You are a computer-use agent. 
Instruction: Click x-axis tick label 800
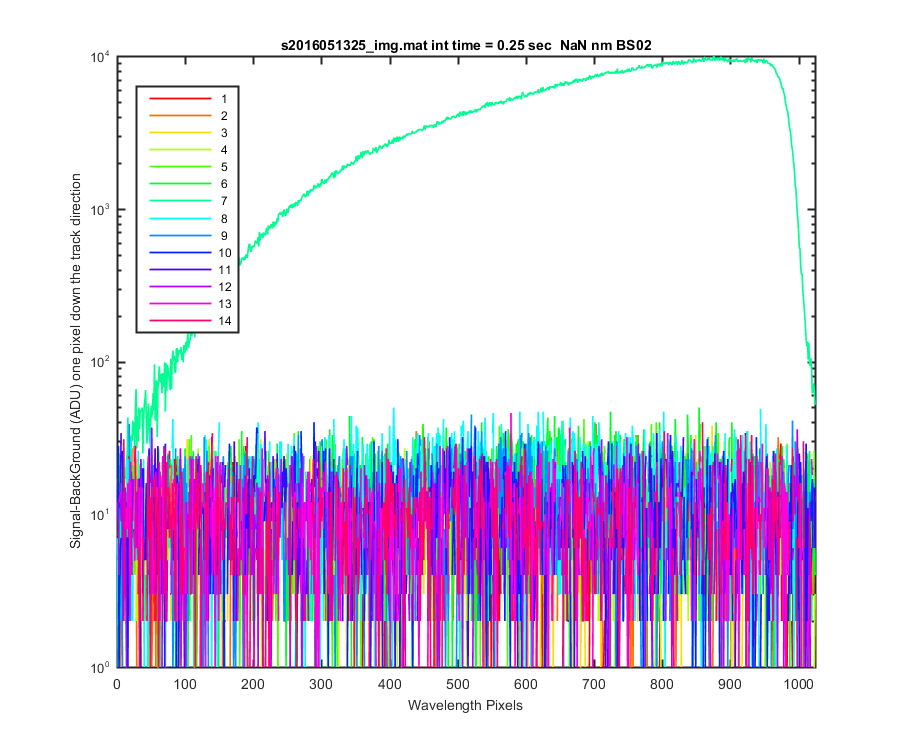coord(662,684)
